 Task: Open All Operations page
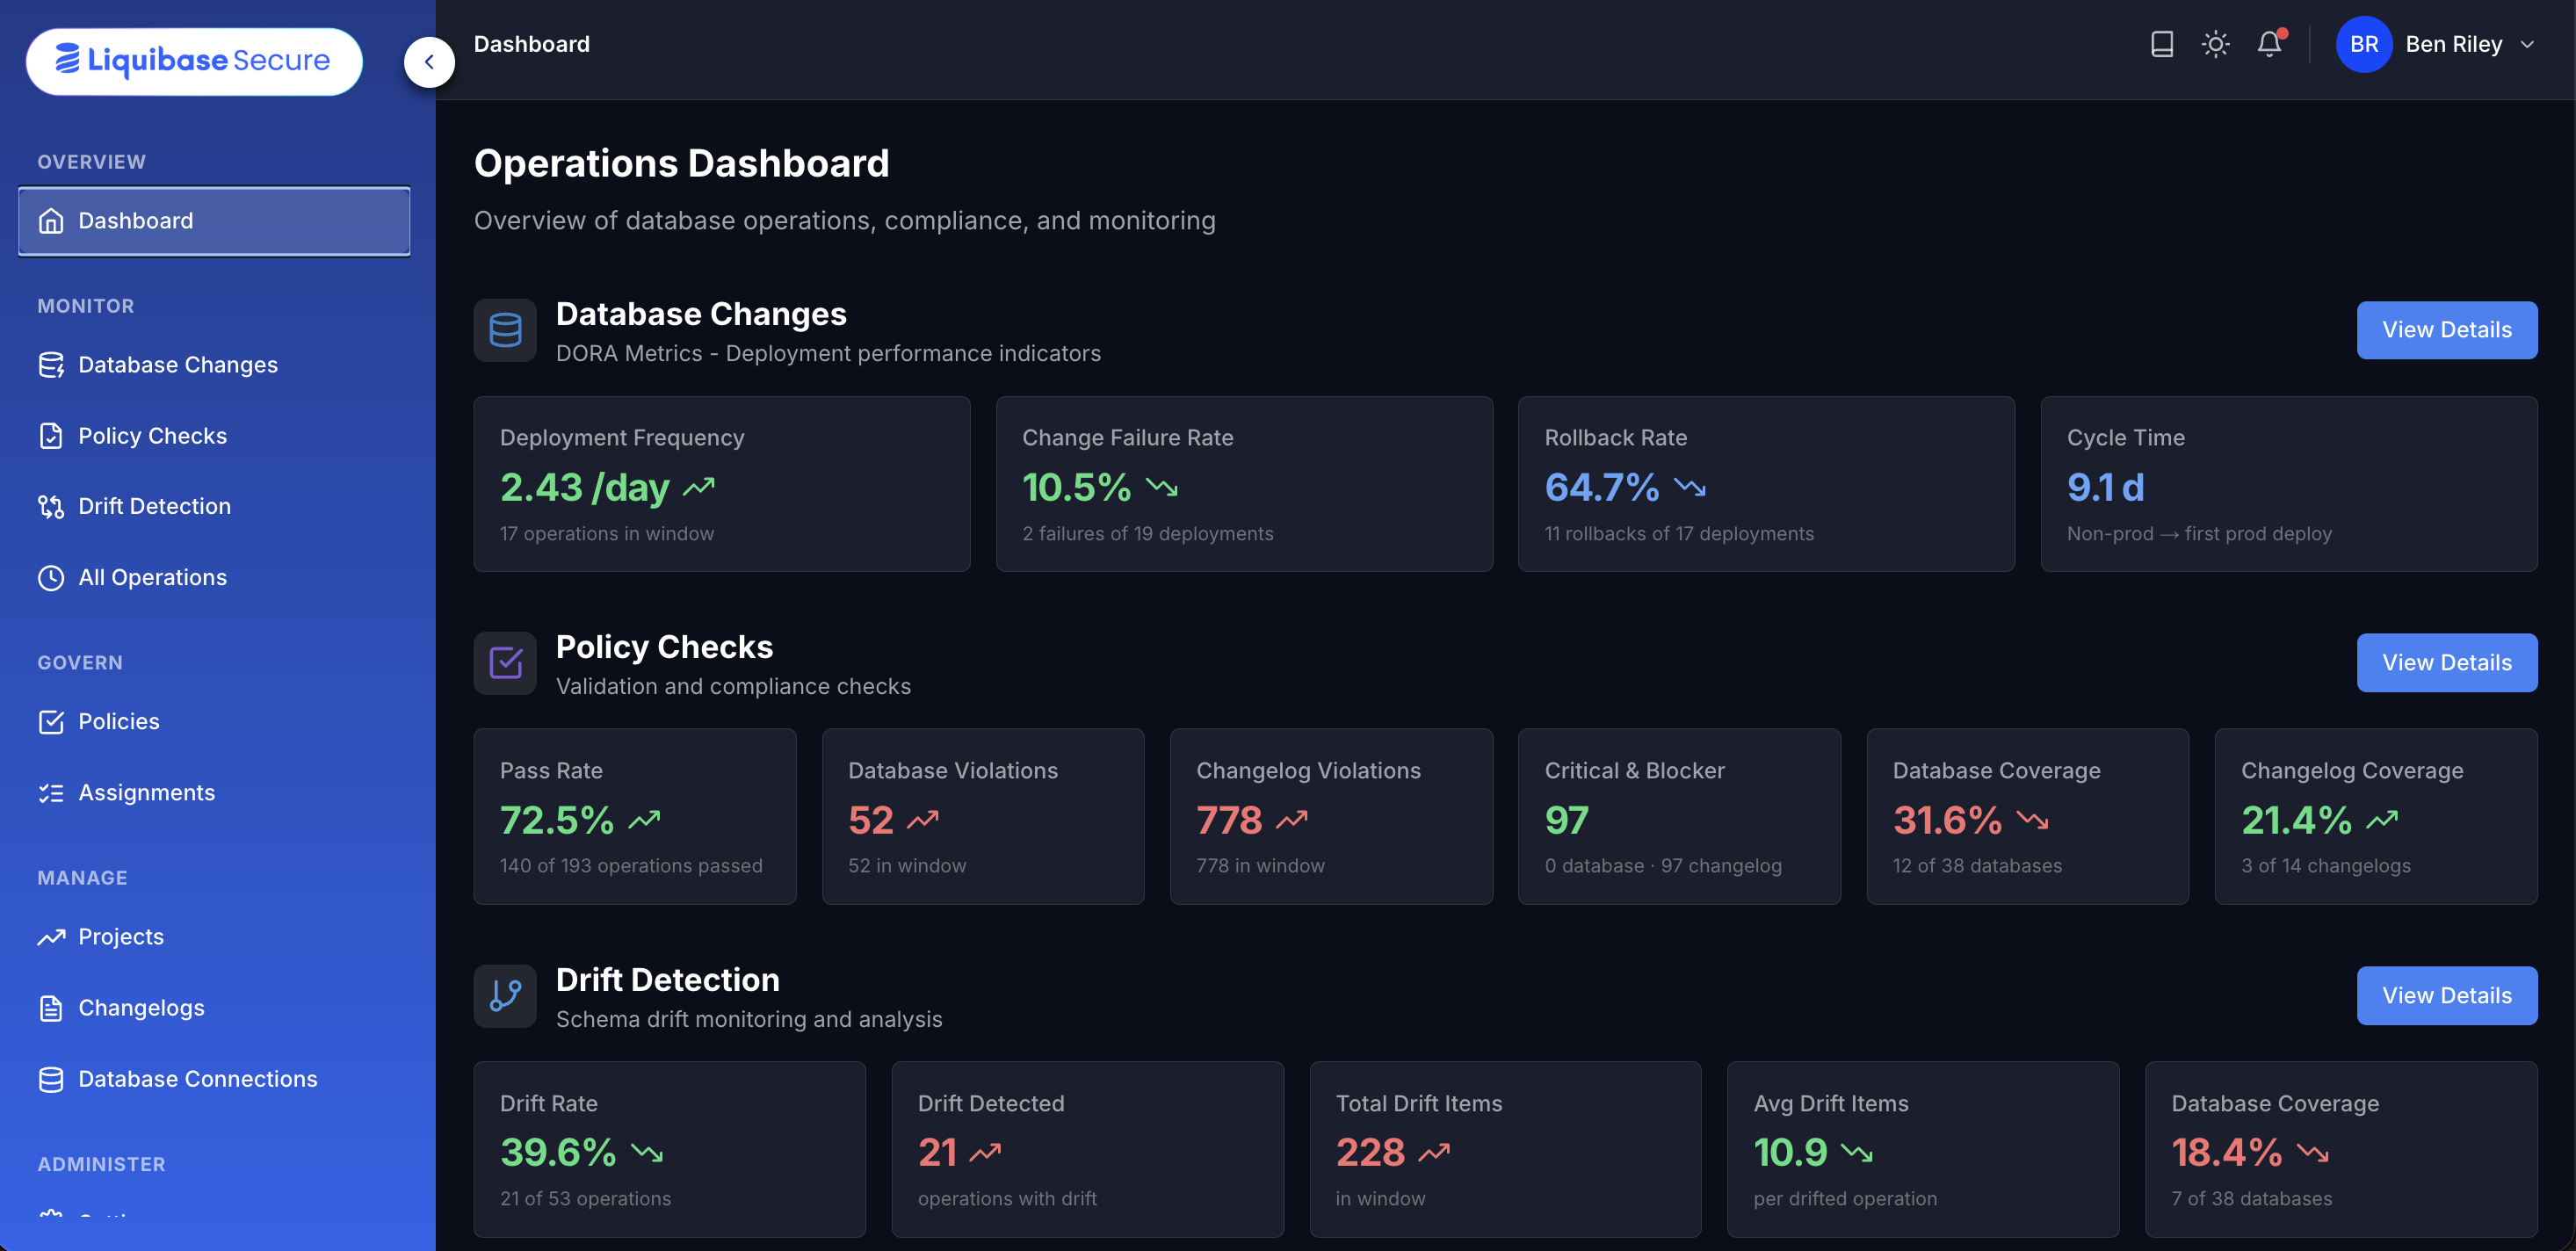pos(214,578)
